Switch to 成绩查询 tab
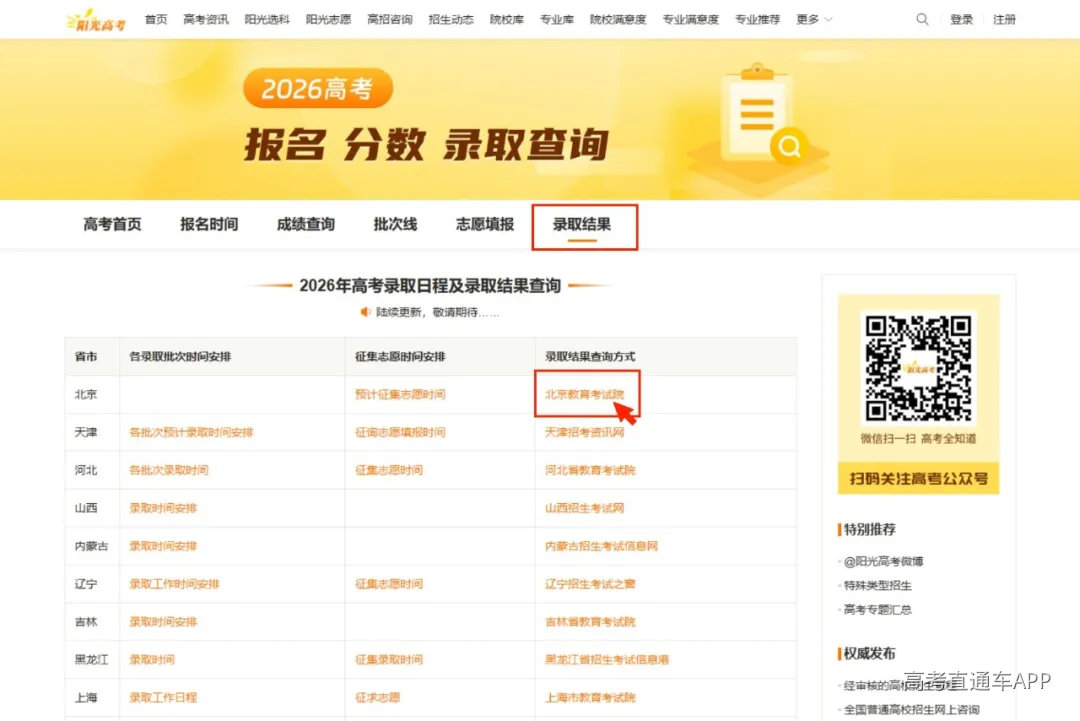 pos(305,224)
